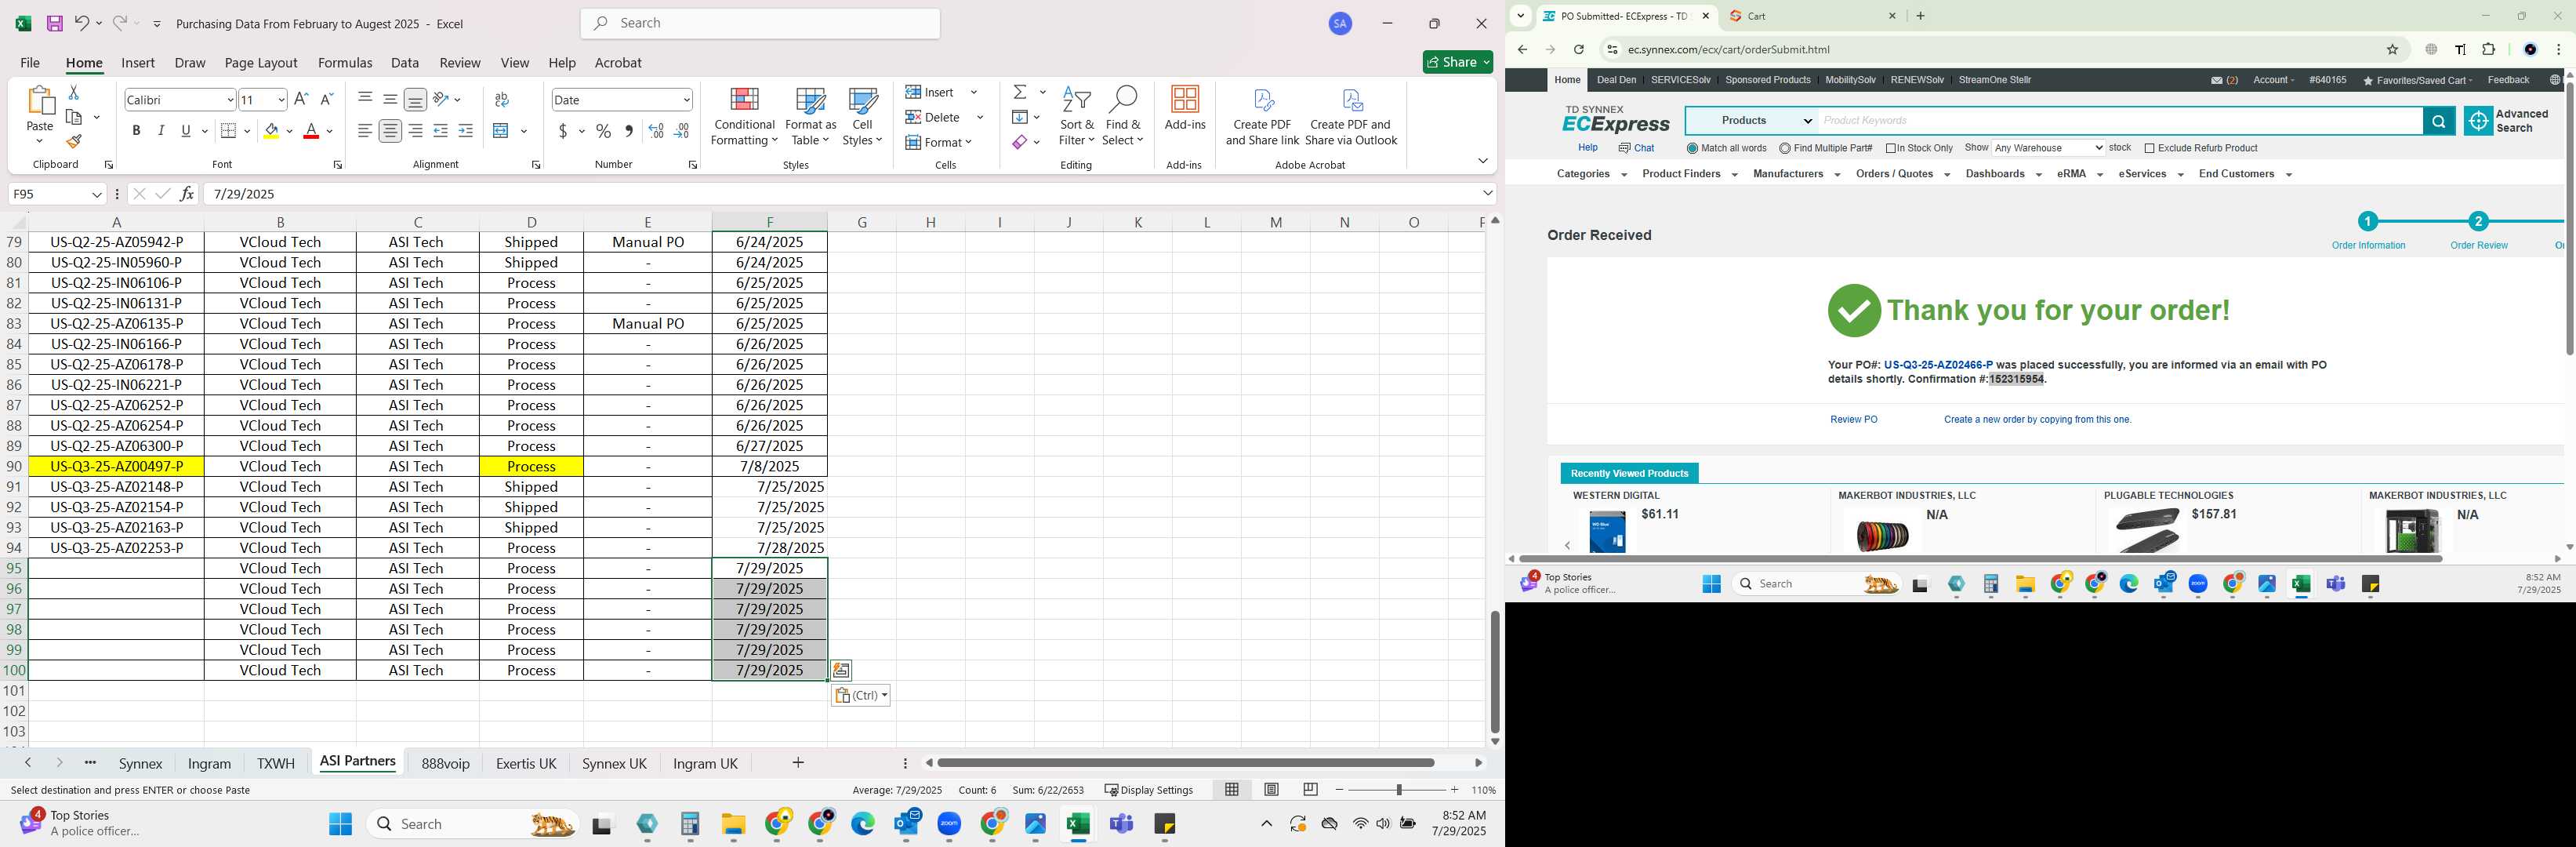Viewport: 2576px width, 847px height.
Task: Select Find Multiple Part# radio button
Action: (1784, 149)
